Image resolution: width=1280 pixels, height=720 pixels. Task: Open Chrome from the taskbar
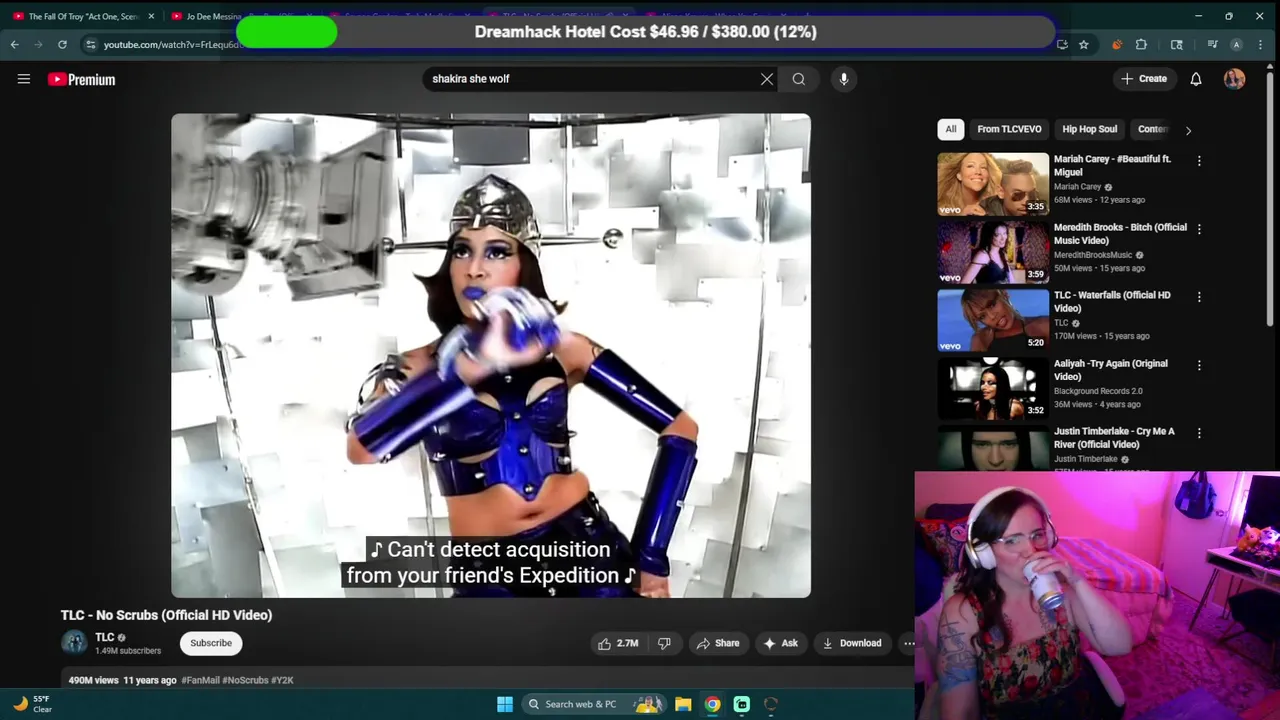[x=712, y=704]
